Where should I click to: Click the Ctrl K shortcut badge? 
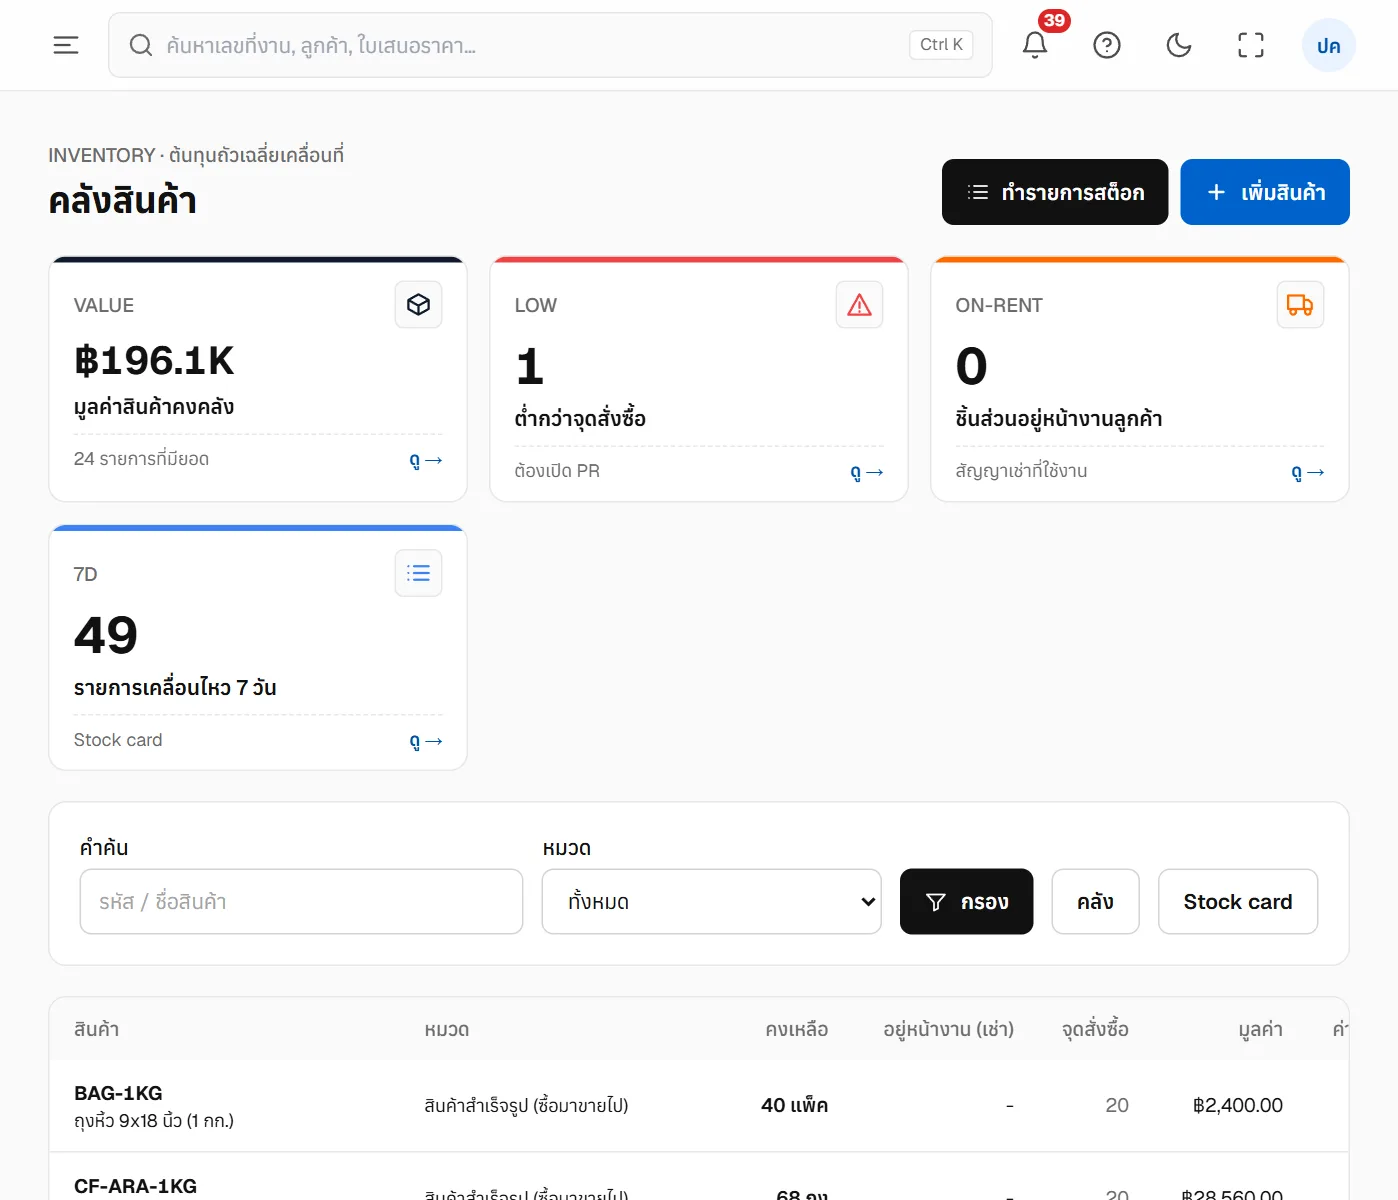pyautogui.click(x=941, y=45)
